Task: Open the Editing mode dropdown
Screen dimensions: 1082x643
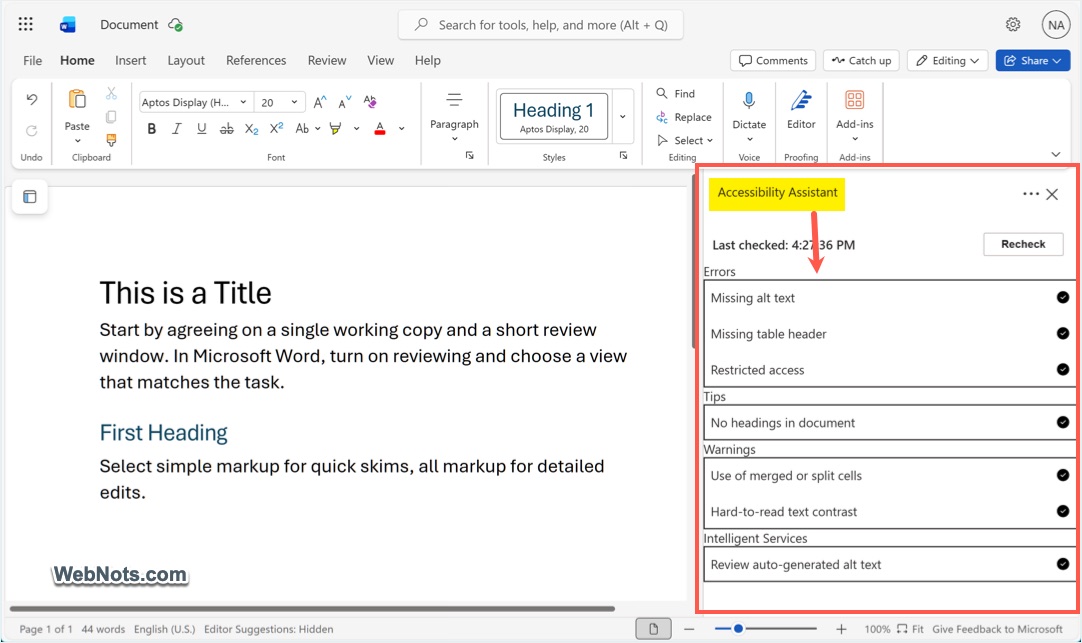Action: coord(947,61)
